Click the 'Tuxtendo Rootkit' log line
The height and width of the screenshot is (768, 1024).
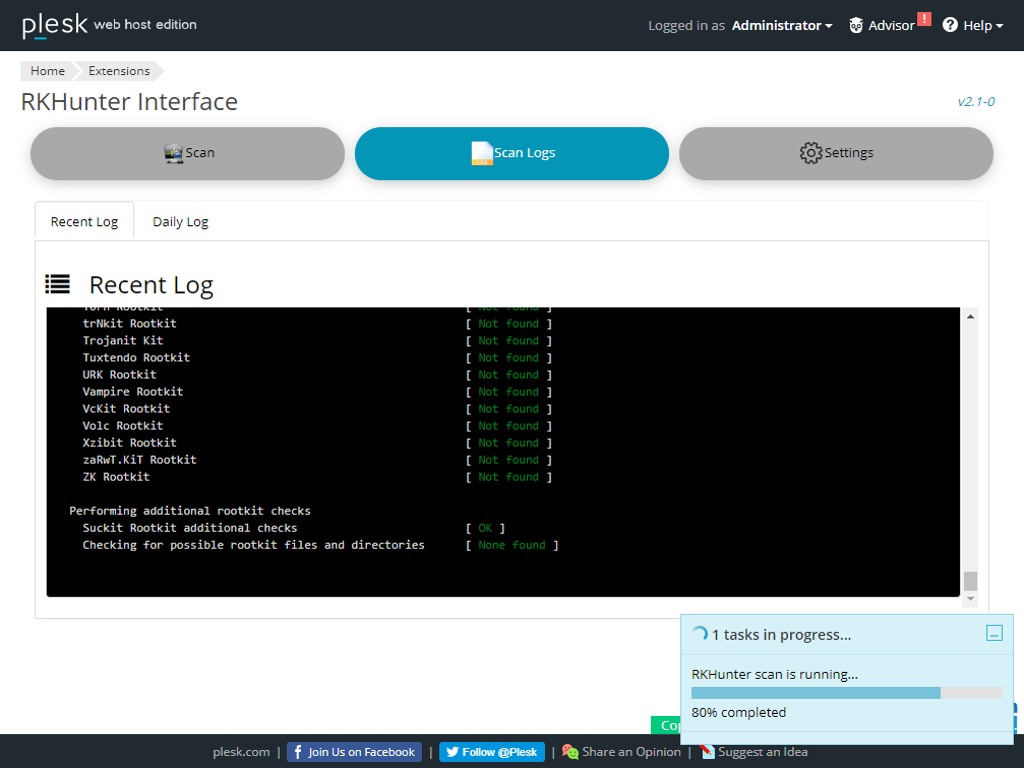click(x=136, y=358)
